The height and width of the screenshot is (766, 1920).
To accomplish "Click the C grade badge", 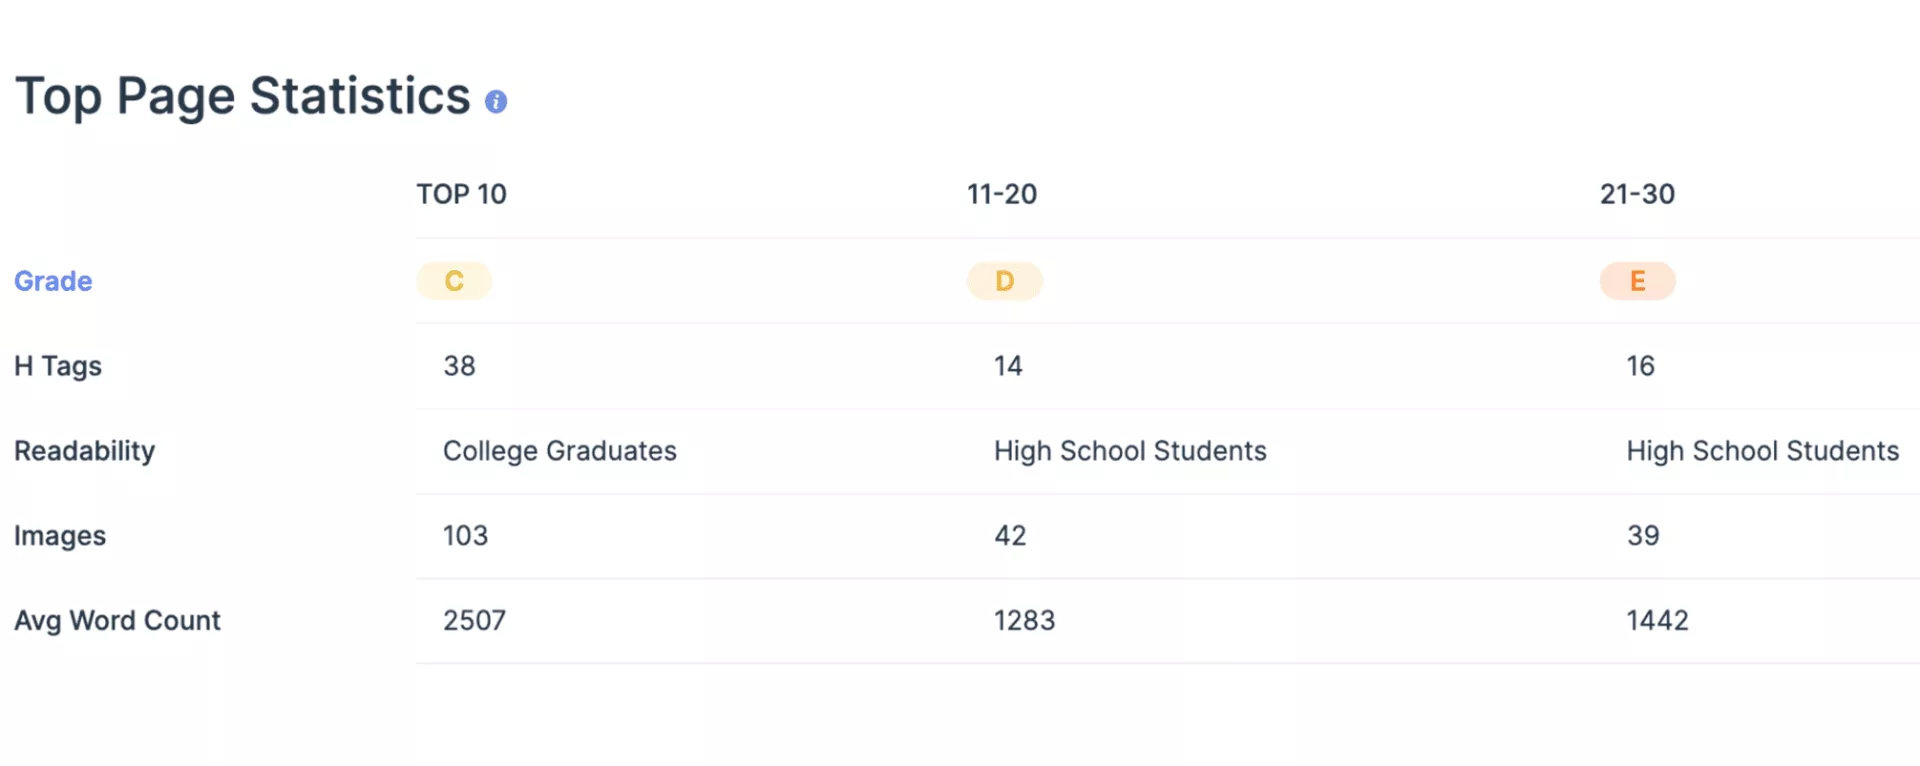I will click(454, 281).
